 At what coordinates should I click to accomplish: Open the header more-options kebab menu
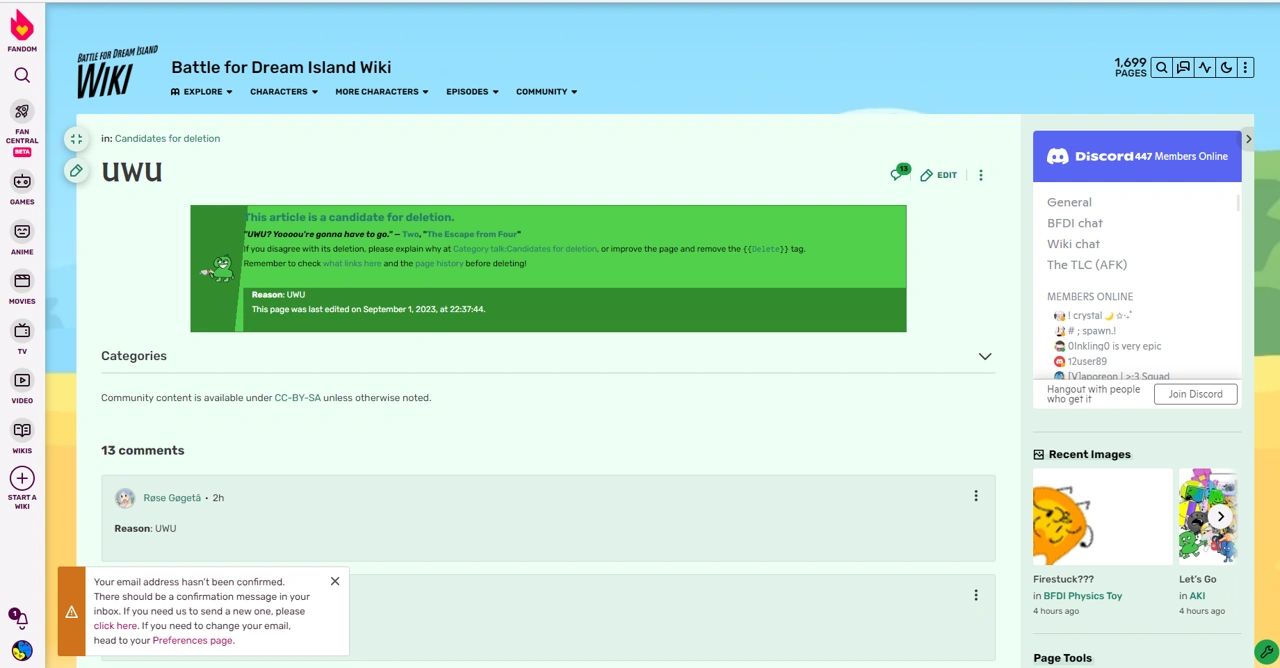pos(1245,67)
